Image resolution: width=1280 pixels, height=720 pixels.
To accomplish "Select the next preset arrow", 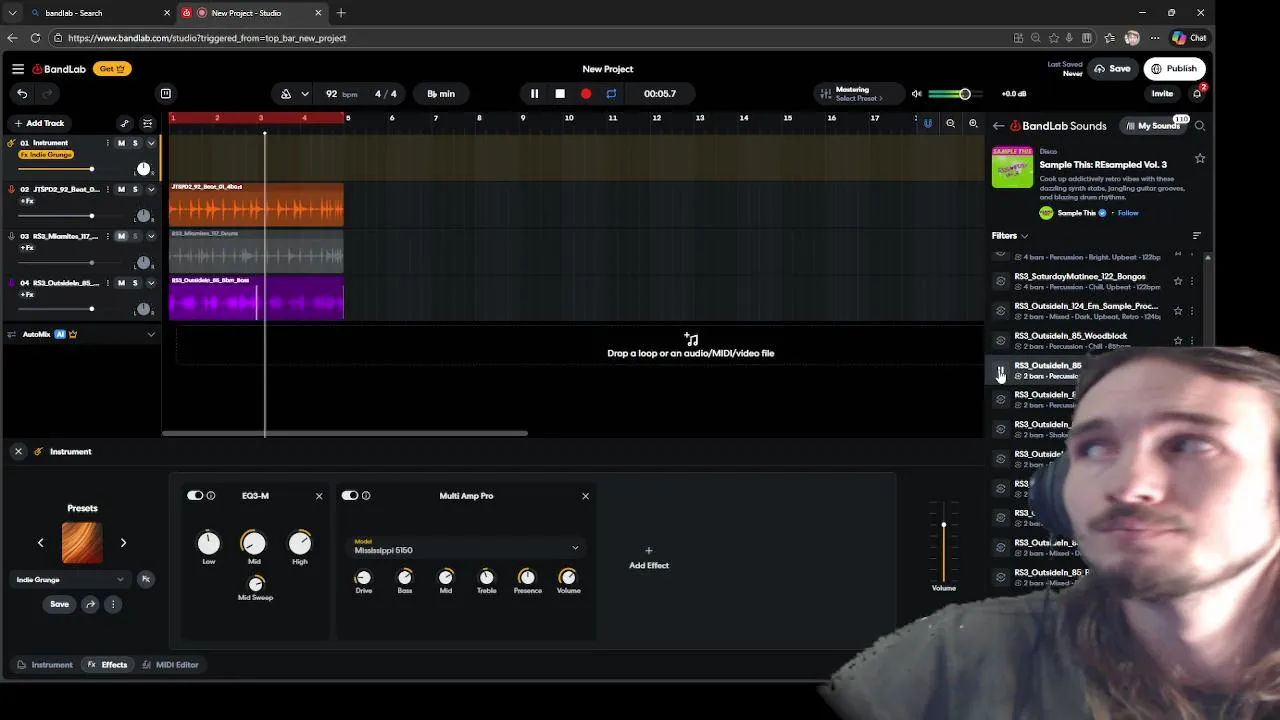I will 123,543.
